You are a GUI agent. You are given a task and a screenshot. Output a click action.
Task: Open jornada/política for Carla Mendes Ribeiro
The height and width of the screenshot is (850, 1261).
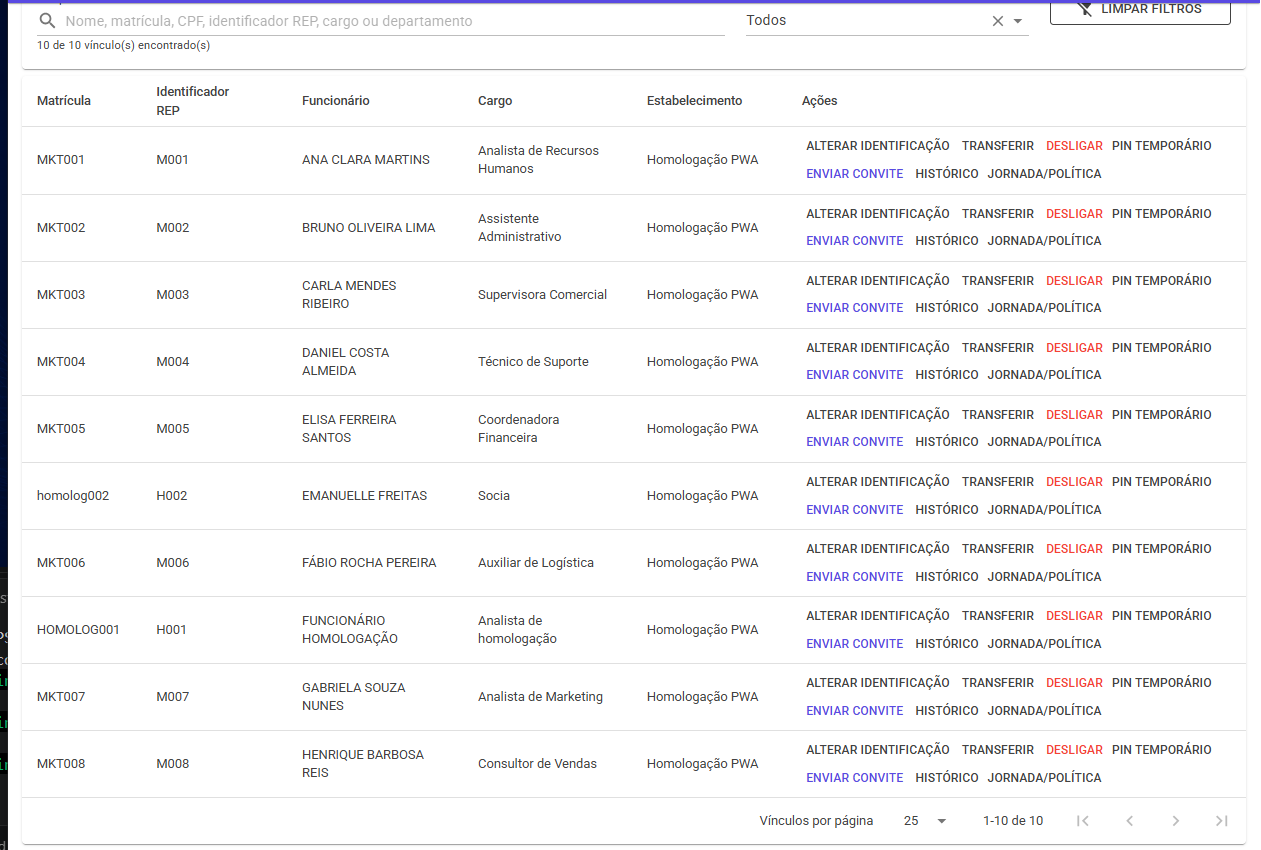point(1044,308)
